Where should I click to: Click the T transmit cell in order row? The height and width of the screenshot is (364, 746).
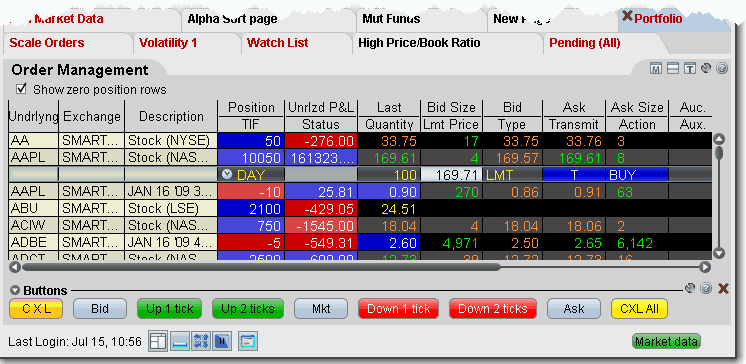click(x=574, y=175)
